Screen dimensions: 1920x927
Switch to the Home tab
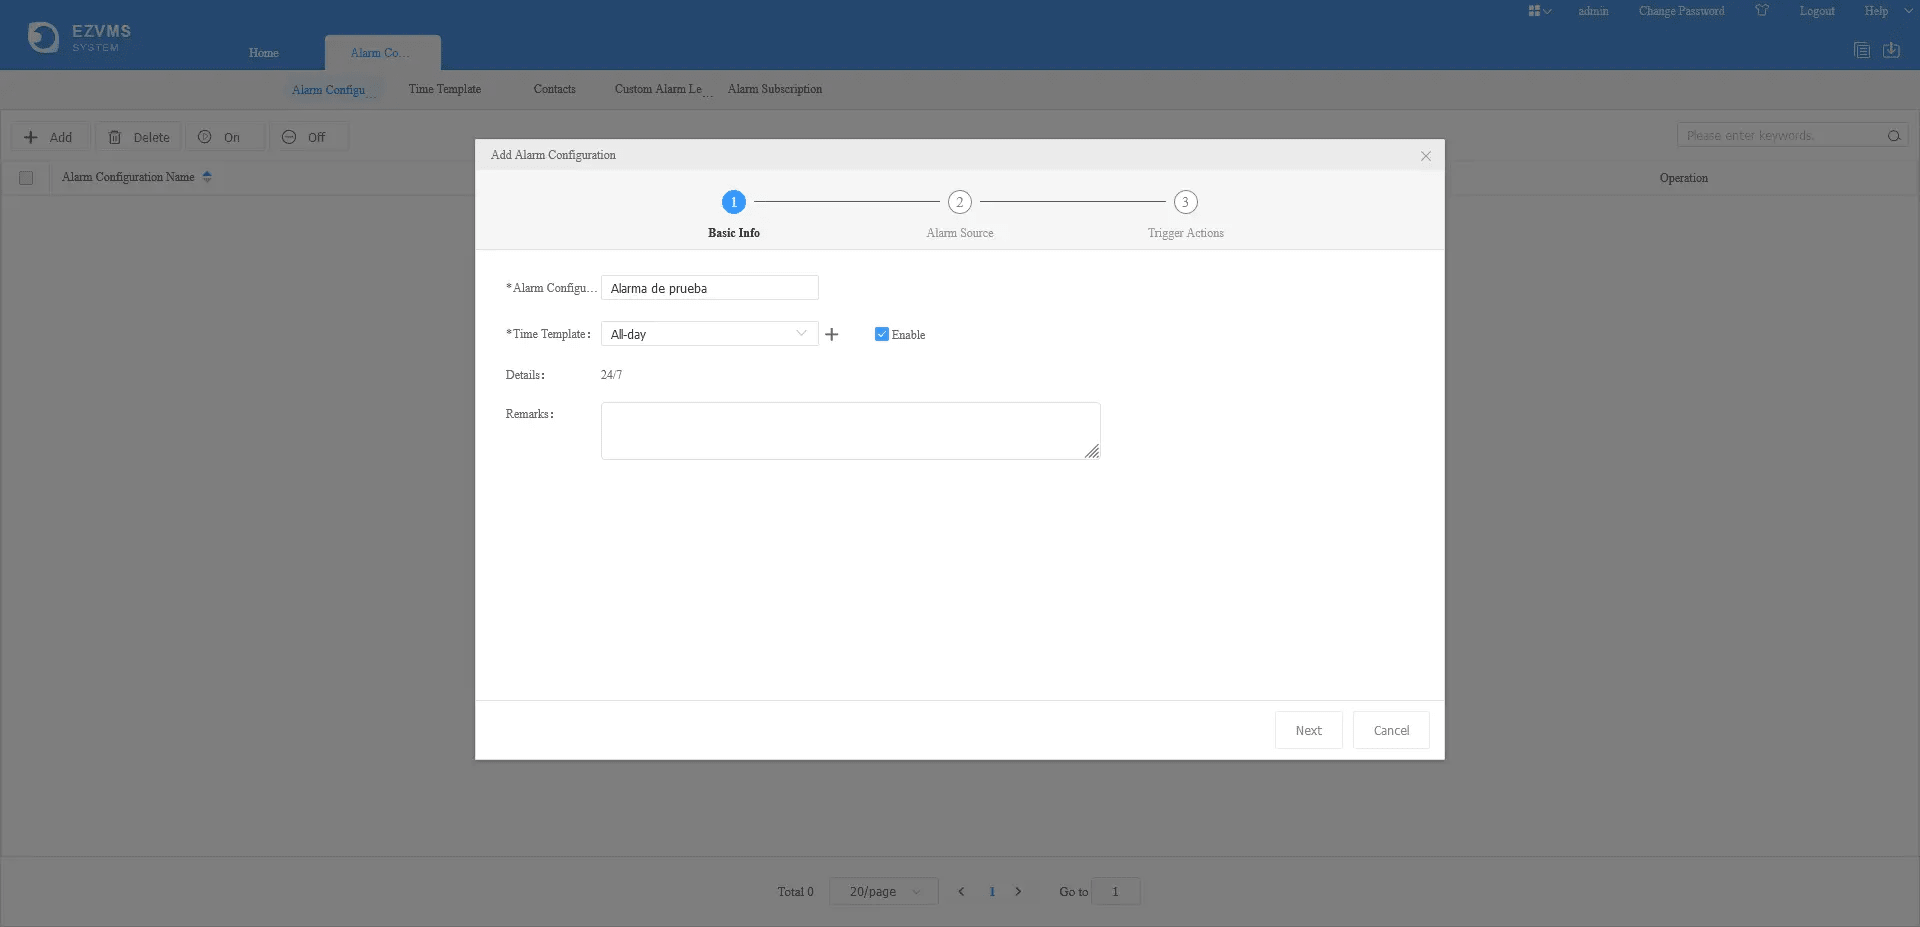tap(264, 53)
